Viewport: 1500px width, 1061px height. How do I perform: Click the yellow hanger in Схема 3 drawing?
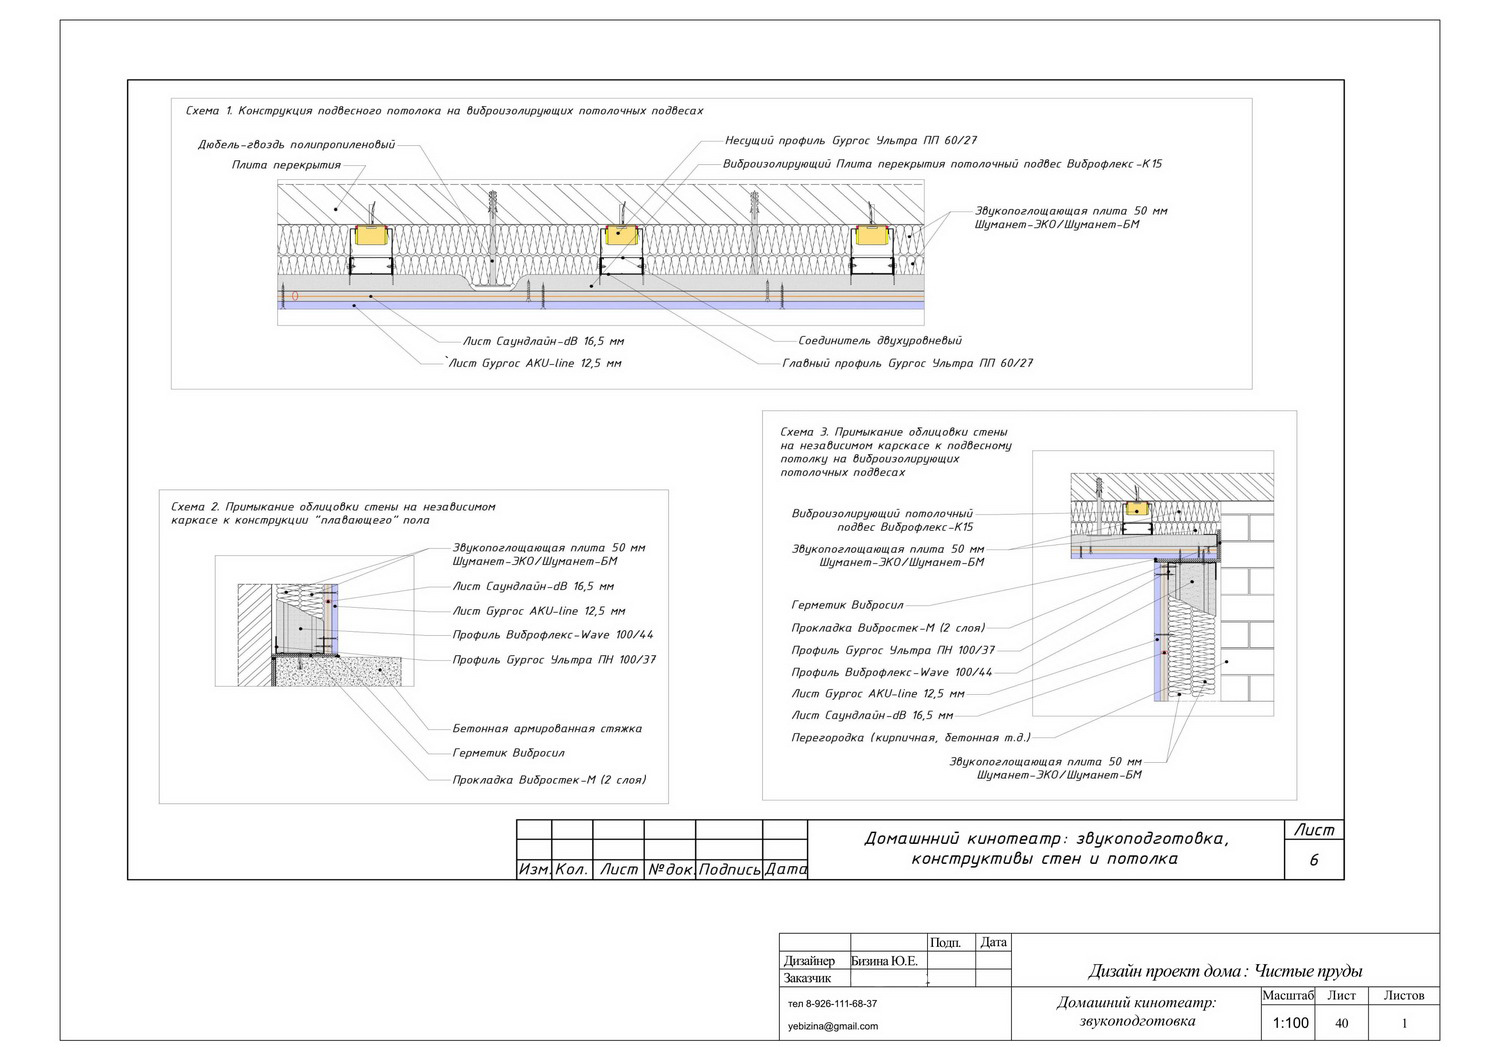(1138, 509)
